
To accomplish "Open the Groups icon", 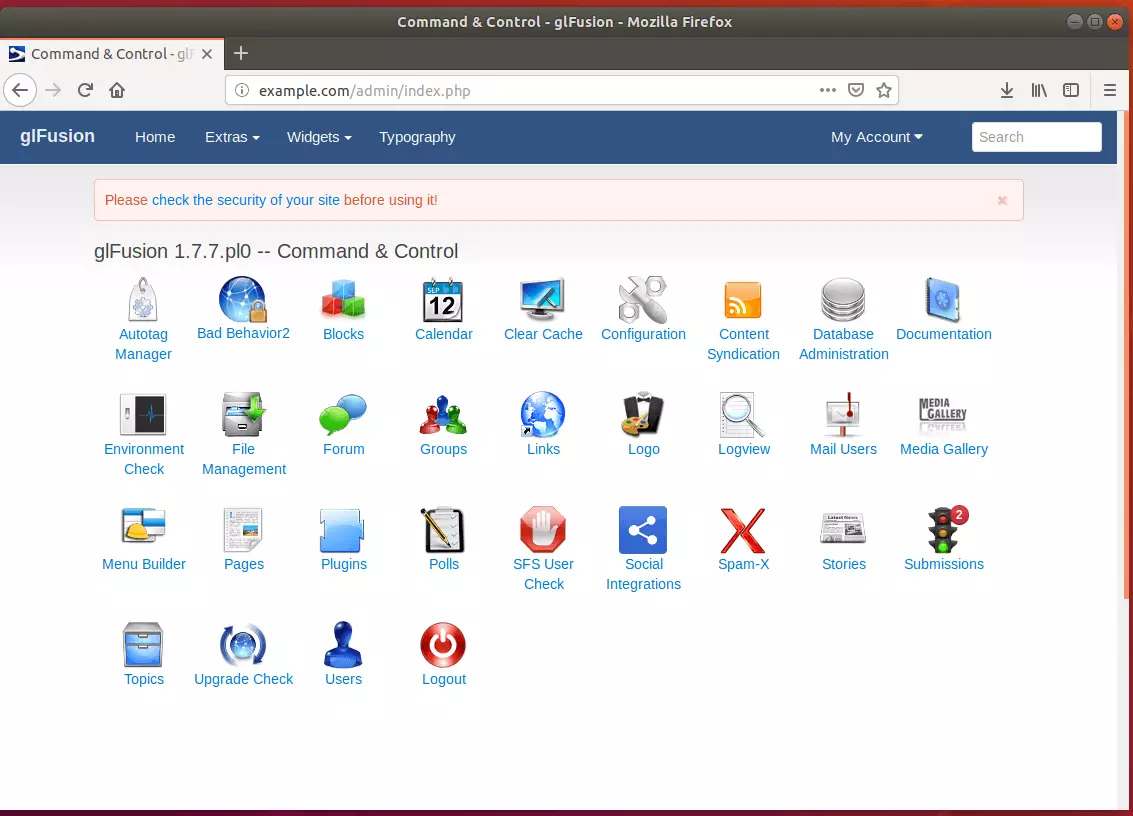I will [x=443, y=414].
